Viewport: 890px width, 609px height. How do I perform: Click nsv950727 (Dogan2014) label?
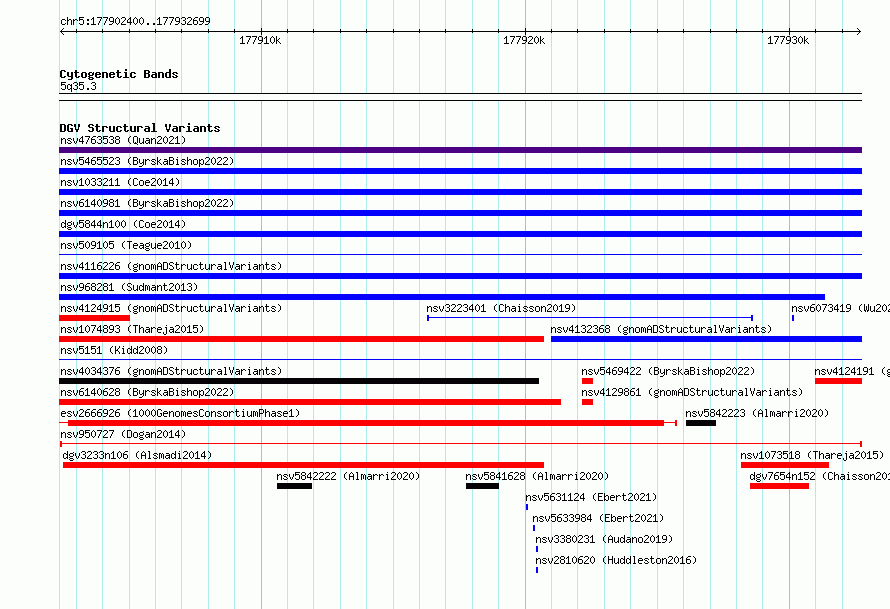(123, 434)
